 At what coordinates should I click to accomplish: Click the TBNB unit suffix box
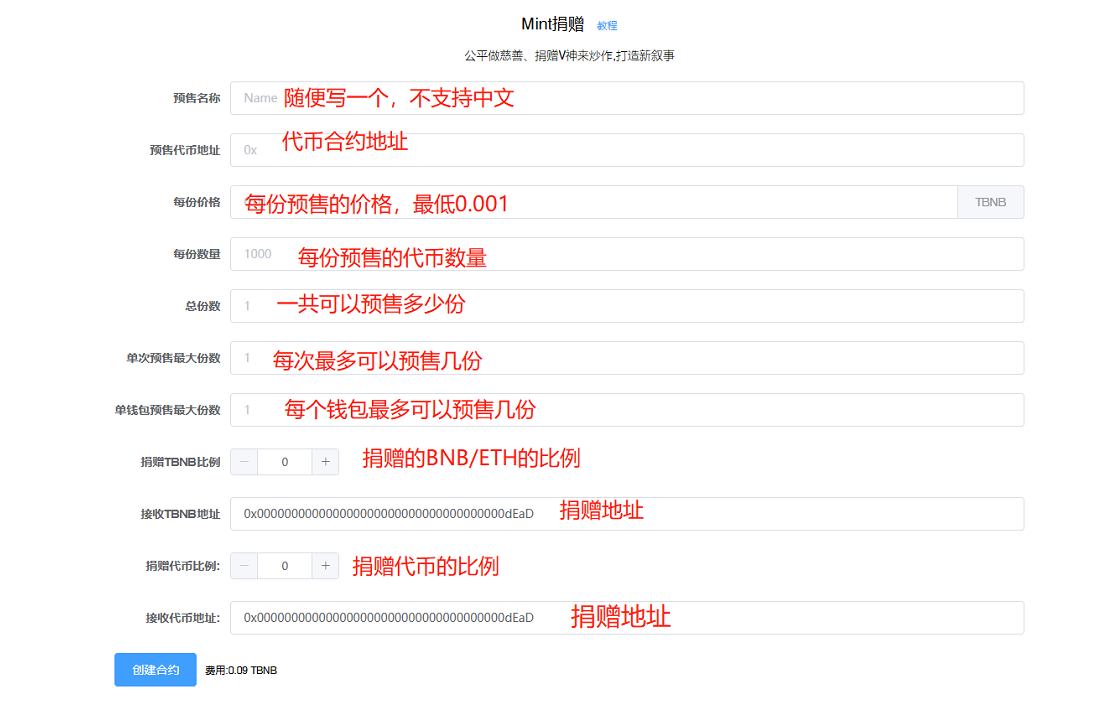990,202
